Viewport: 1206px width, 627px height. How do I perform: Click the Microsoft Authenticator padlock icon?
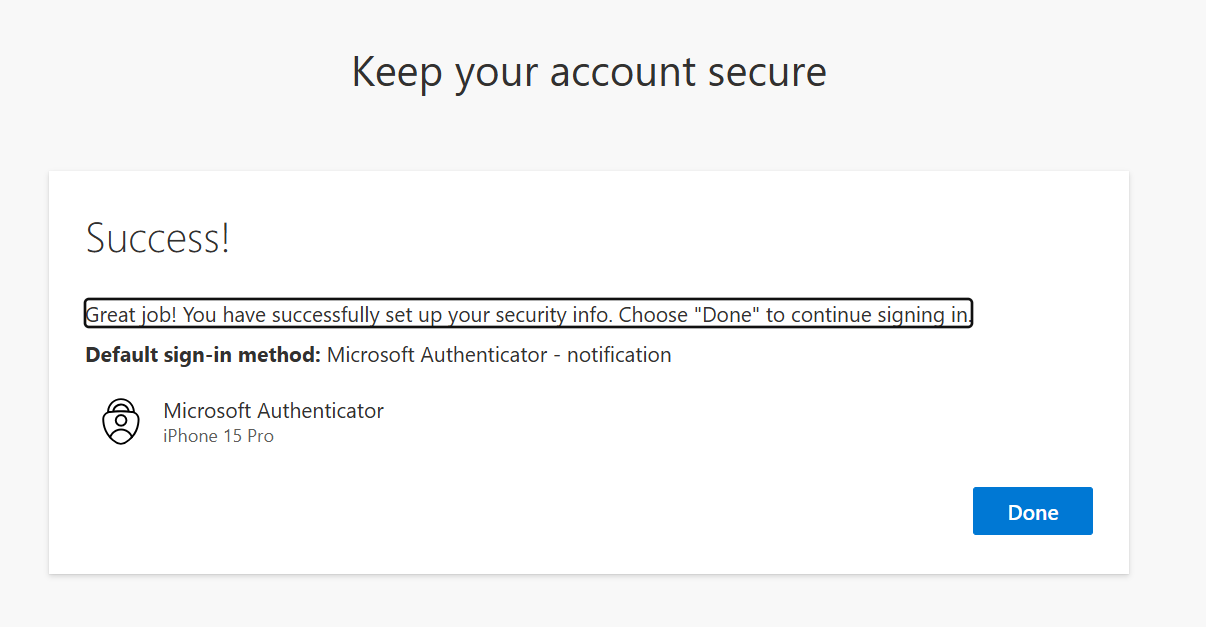[121, 421]
